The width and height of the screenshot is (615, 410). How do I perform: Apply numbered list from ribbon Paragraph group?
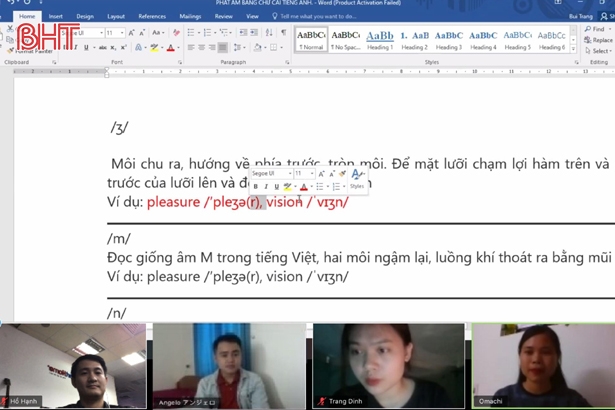(207, 33)
